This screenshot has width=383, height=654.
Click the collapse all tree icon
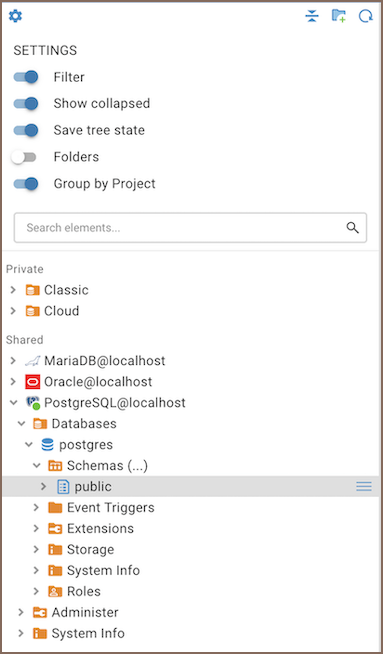[312, 16]
